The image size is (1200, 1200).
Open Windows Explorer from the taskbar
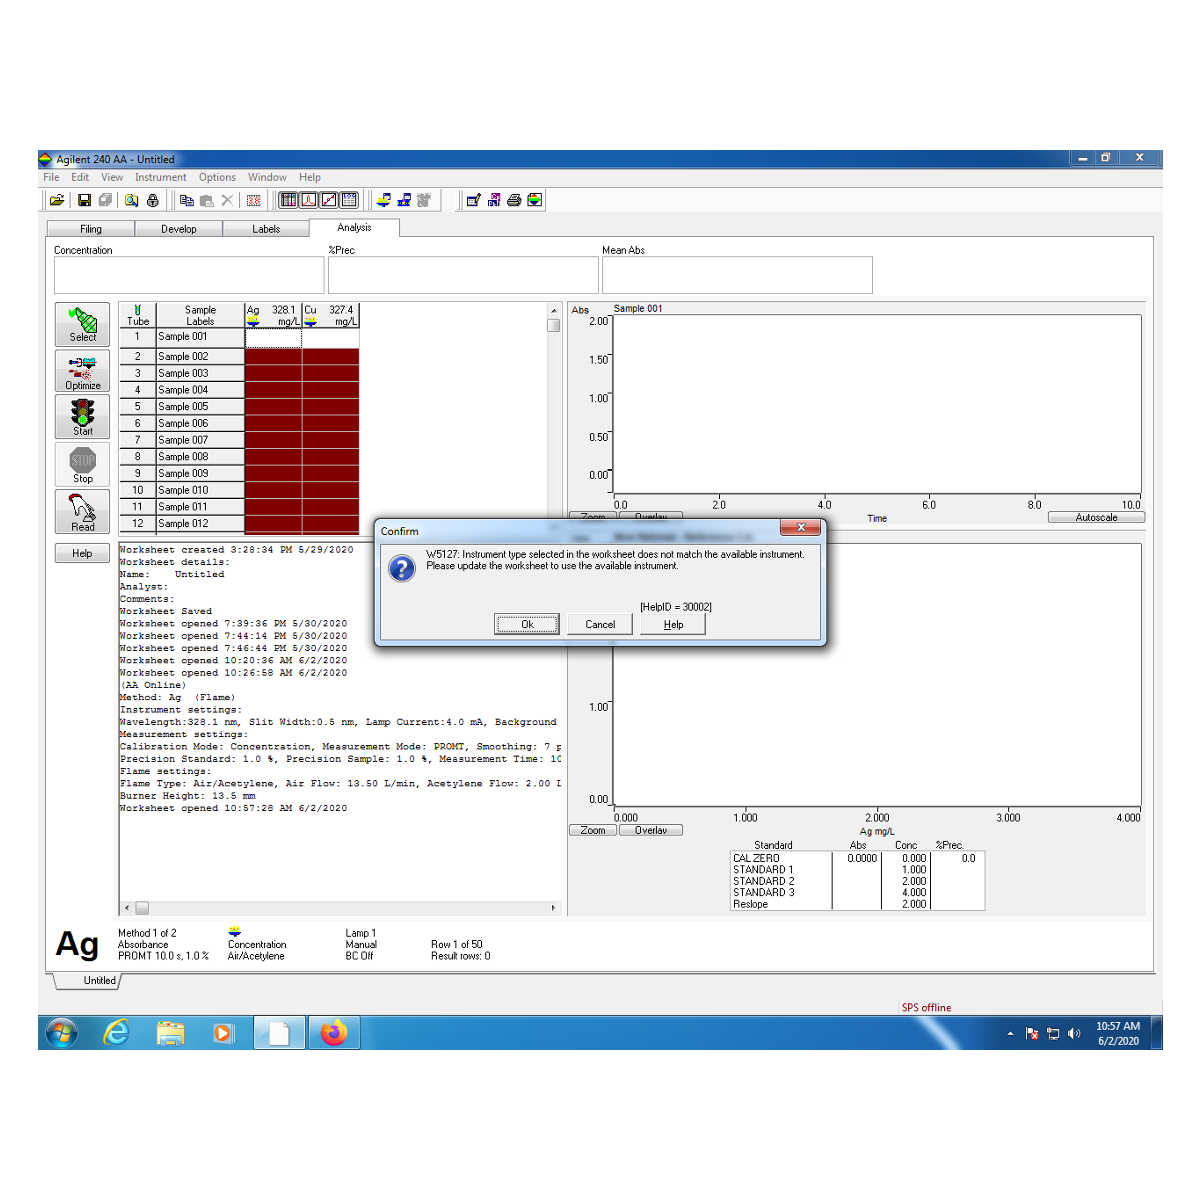pos(171,1032)
